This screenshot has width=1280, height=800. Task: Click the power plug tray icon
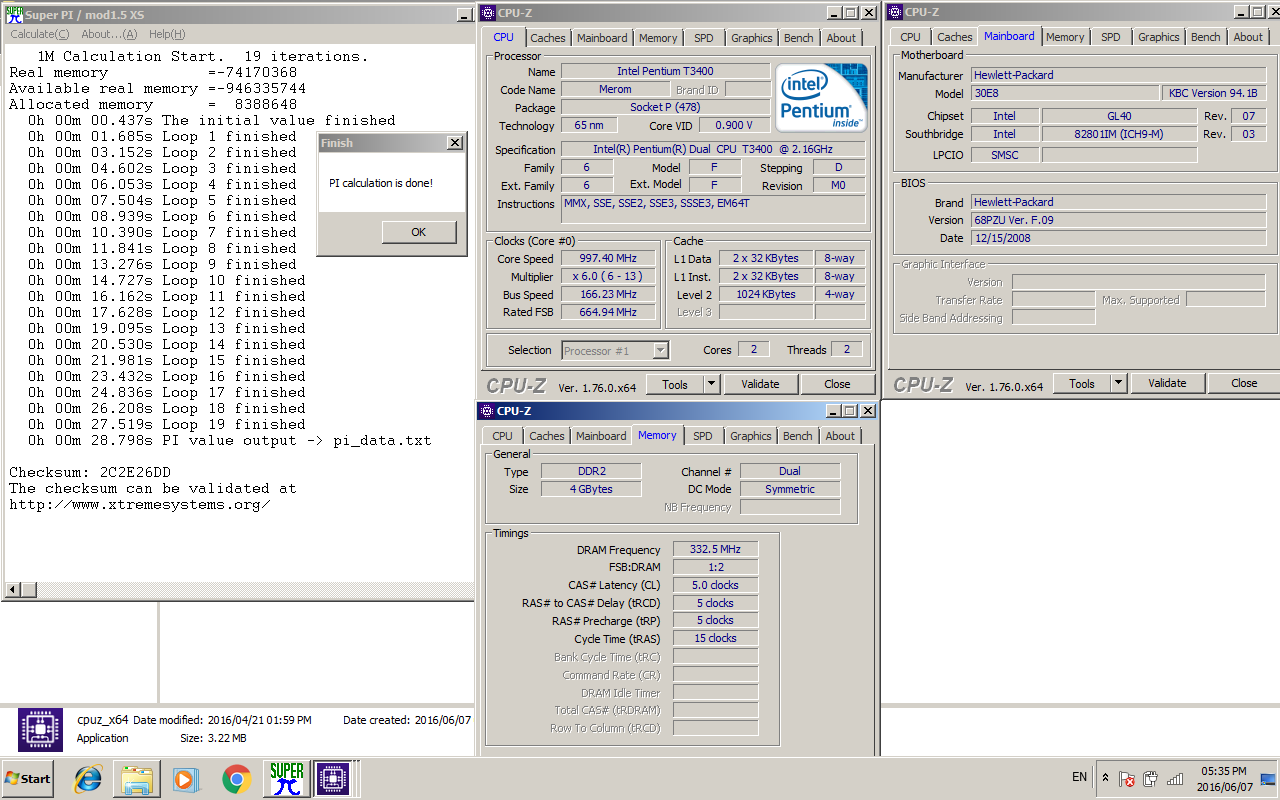click(1151, 779)
